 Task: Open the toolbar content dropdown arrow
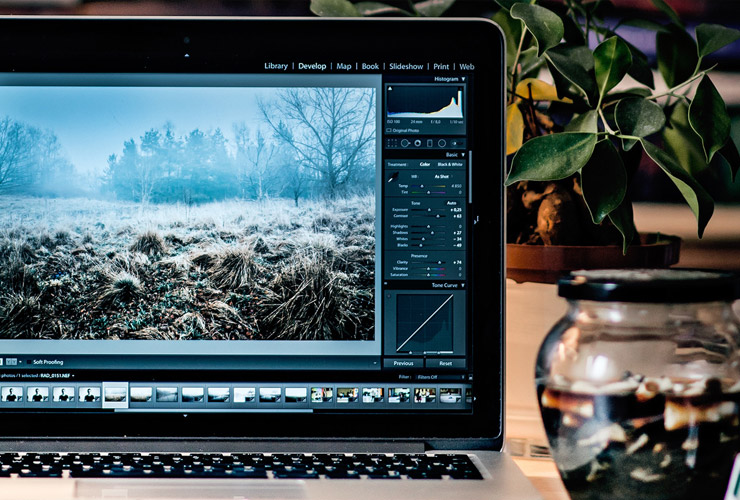pos(375,363)
